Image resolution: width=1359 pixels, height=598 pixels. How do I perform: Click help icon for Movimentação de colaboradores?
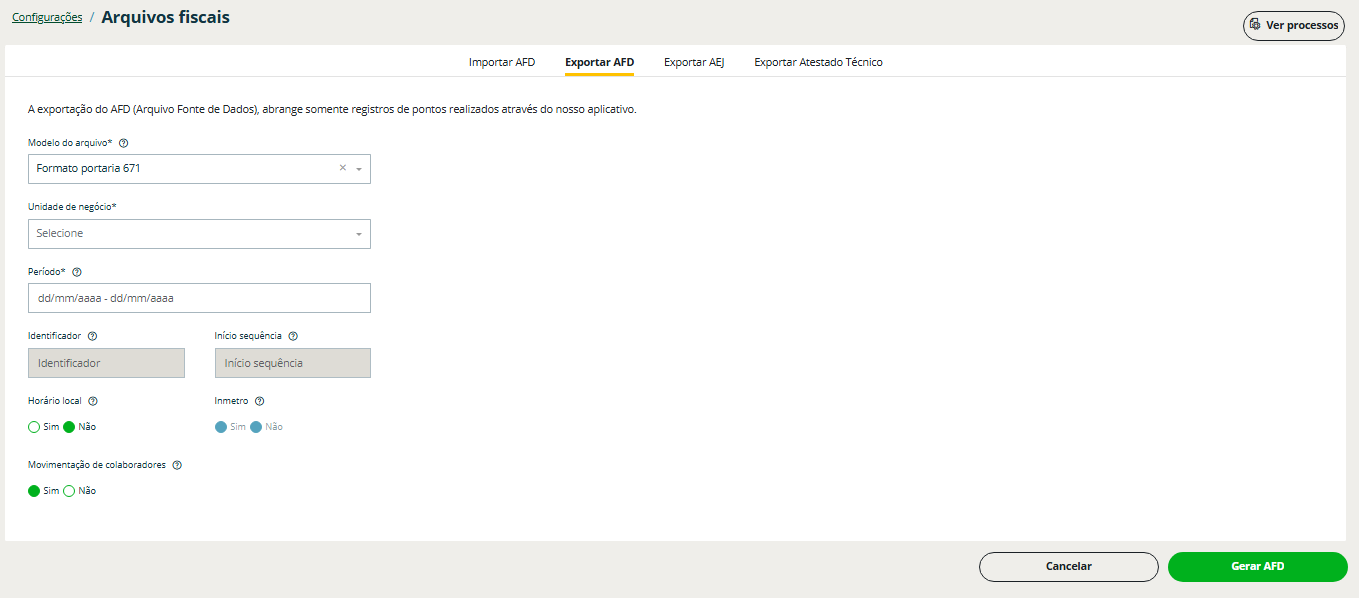[x=177, y=465]
